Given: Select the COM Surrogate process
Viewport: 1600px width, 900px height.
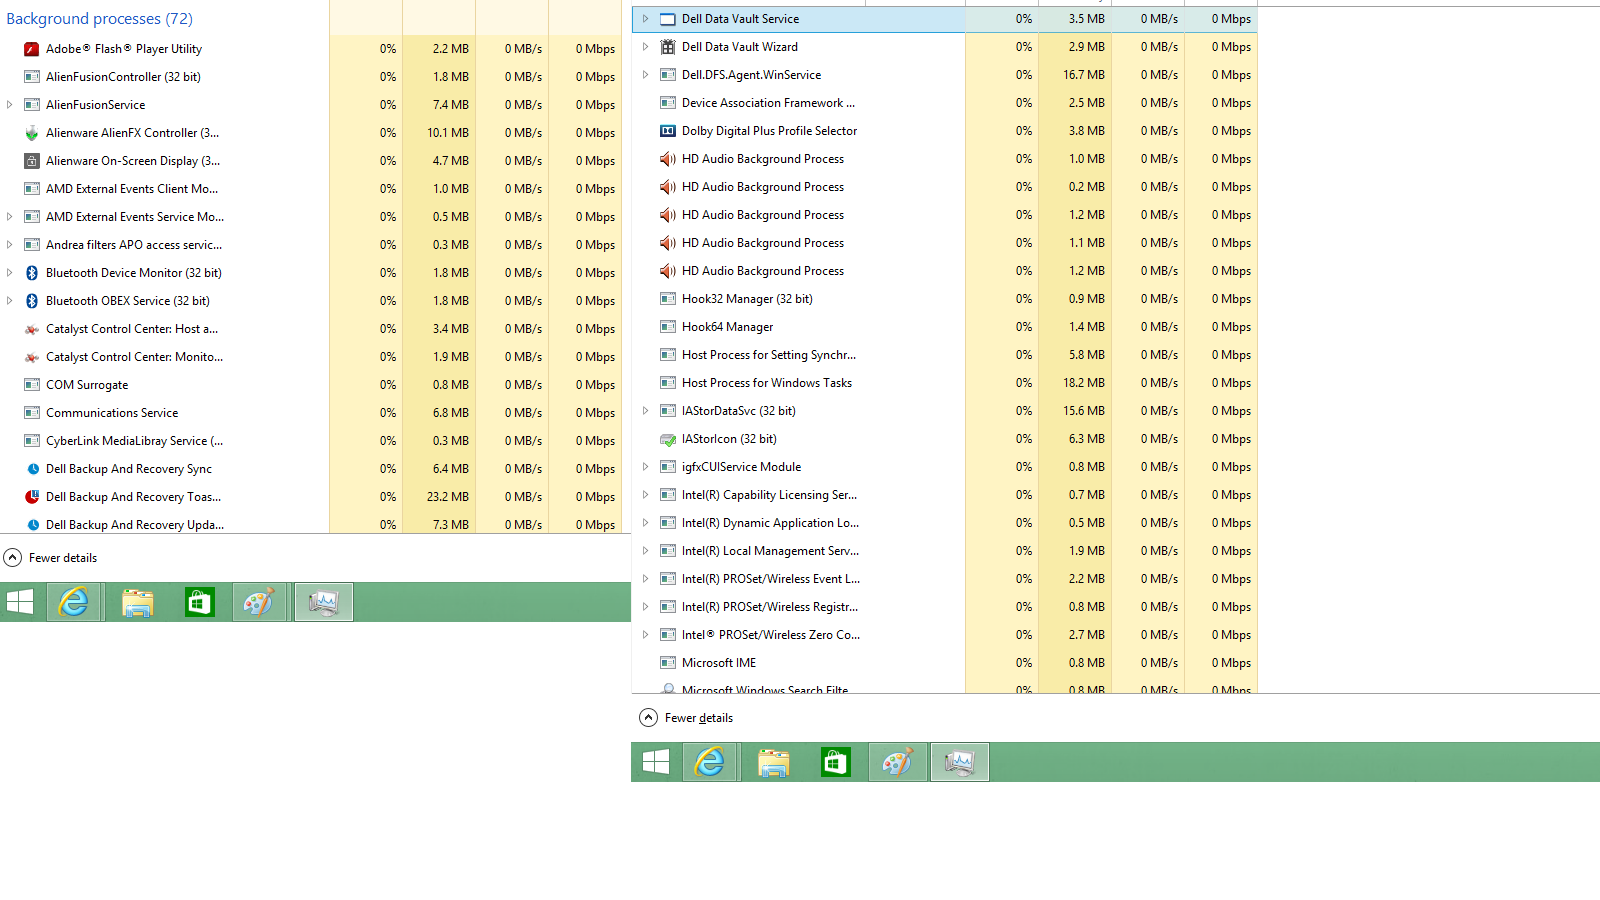Looking at the screenshot, I should coord(87,385).
